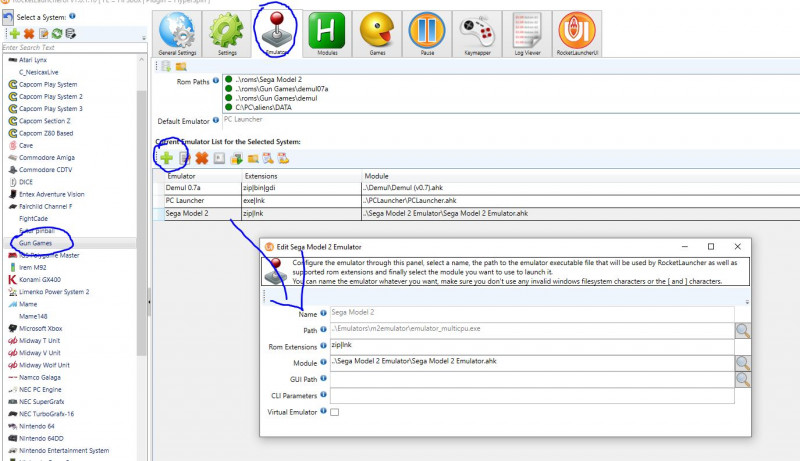
Task: Click the first document search icon in emulator toolbar
Action: click(268, 159)
